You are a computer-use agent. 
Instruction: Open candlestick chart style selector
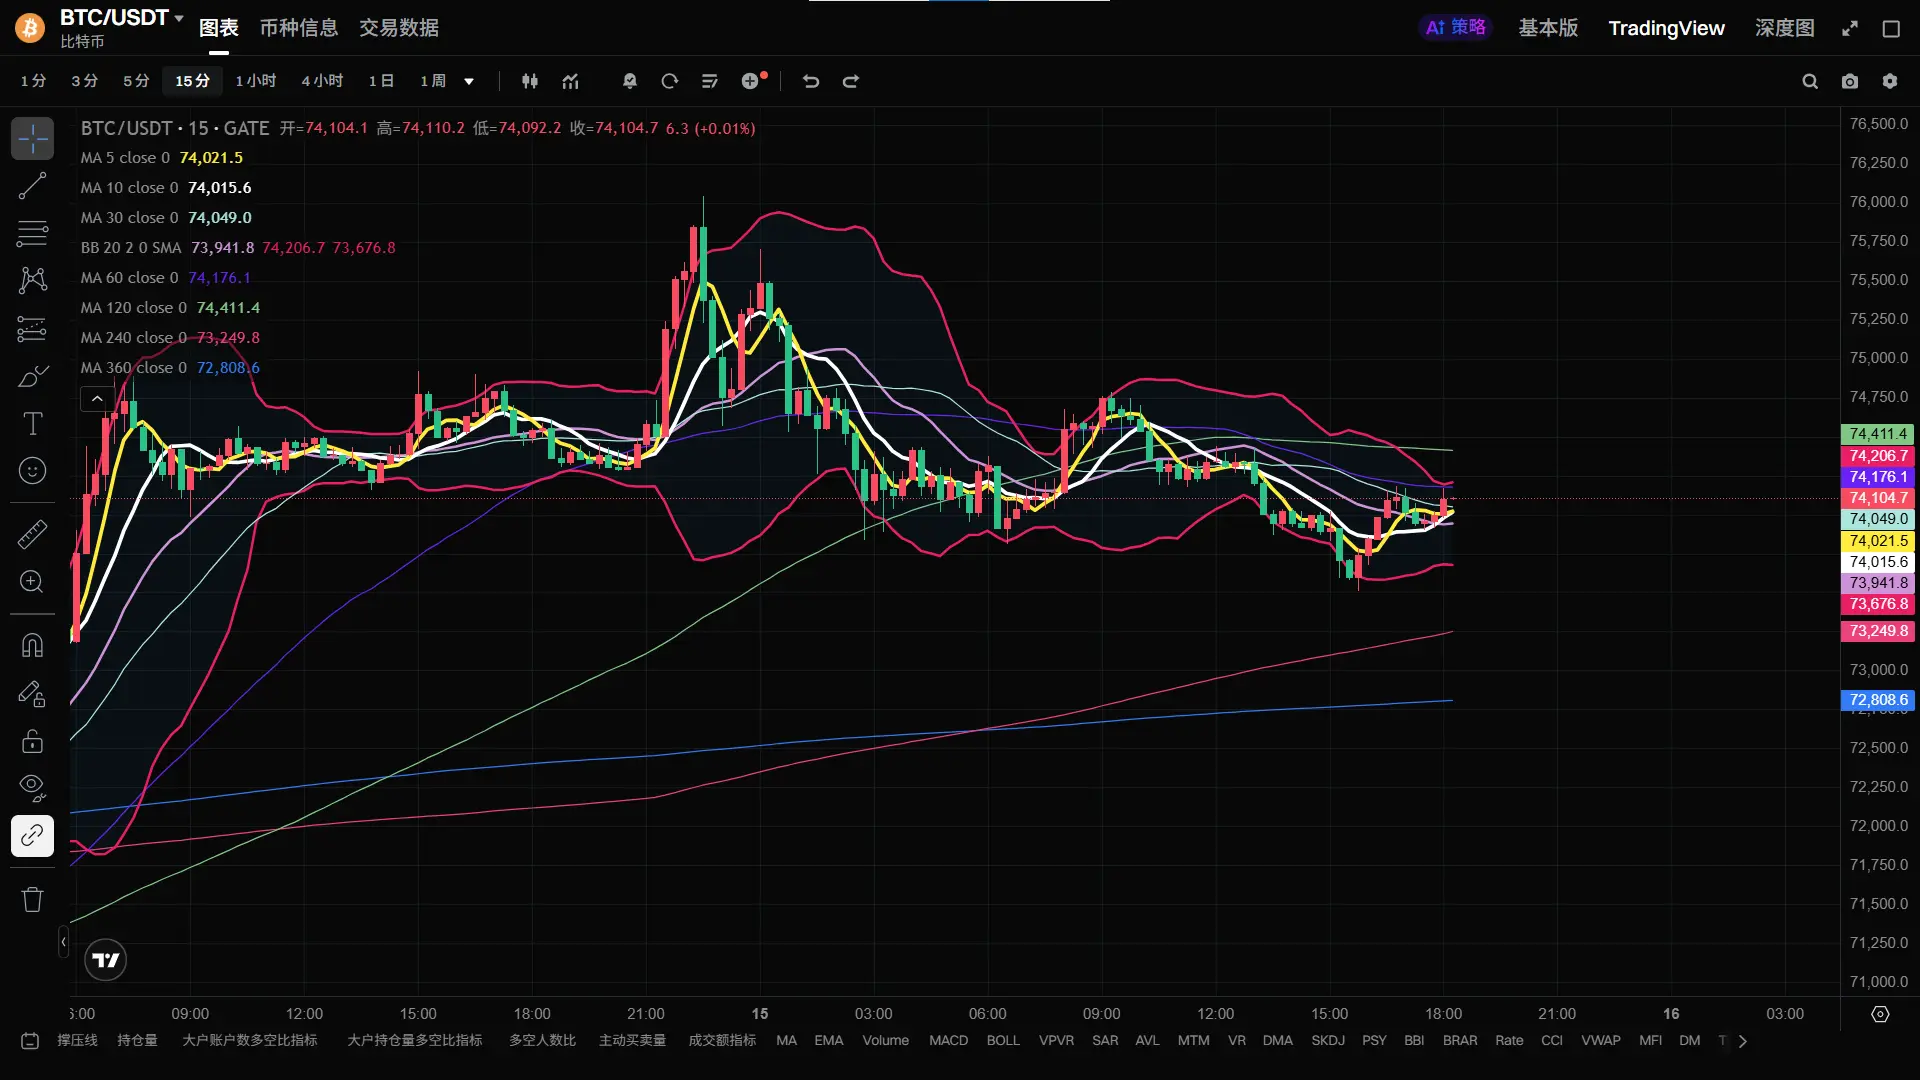click(530, 81)
